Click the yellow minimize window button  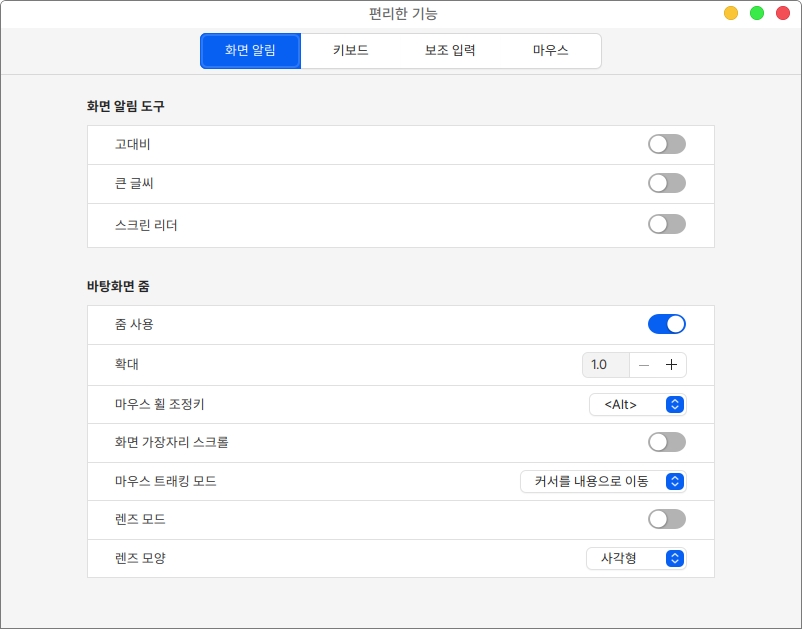click(x=731, y=13)
